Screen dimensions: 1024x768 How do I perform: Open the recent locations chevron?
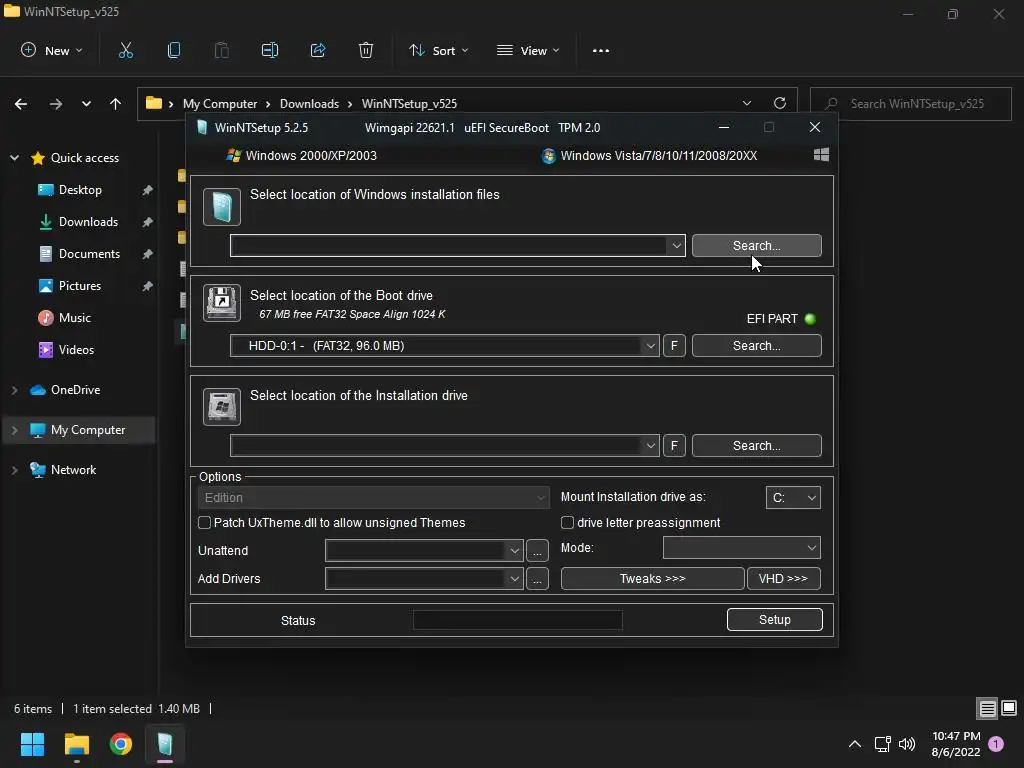86,104
